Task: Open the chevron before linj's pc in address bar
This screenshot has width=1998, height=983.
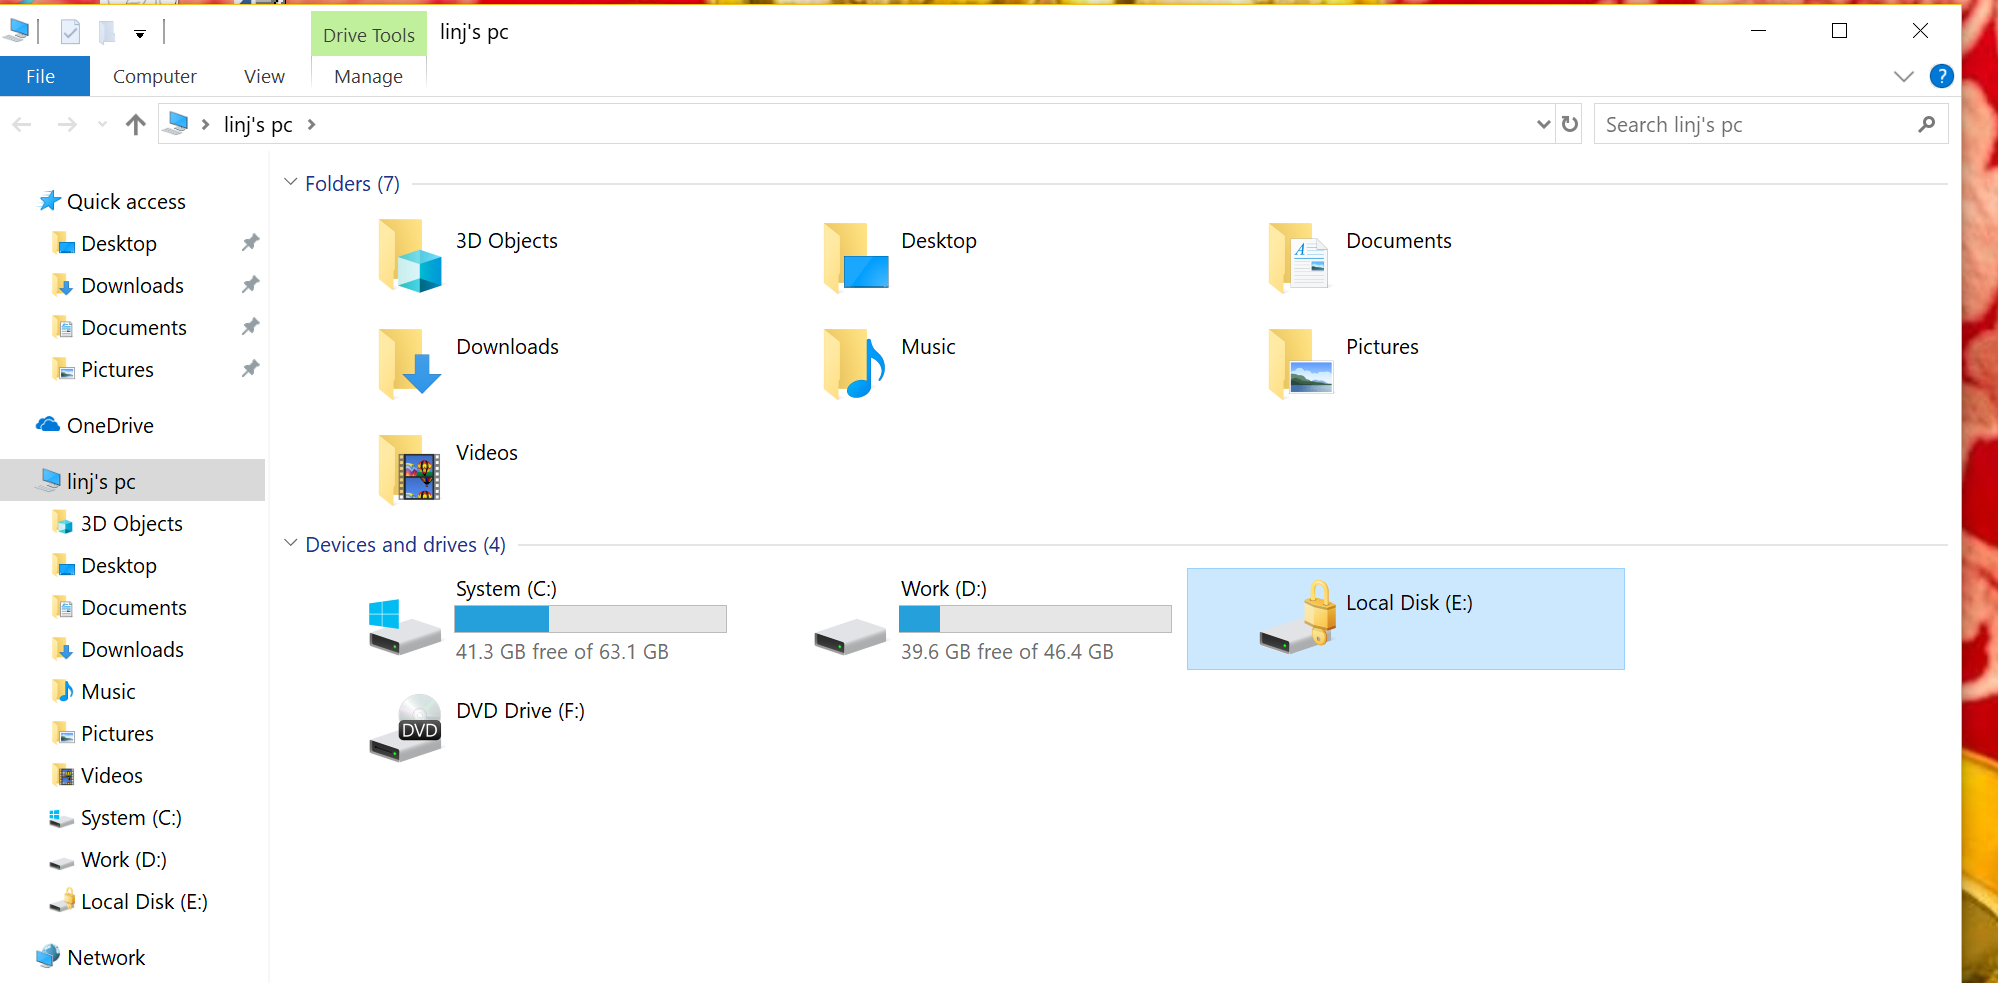Action: (205, 124)
